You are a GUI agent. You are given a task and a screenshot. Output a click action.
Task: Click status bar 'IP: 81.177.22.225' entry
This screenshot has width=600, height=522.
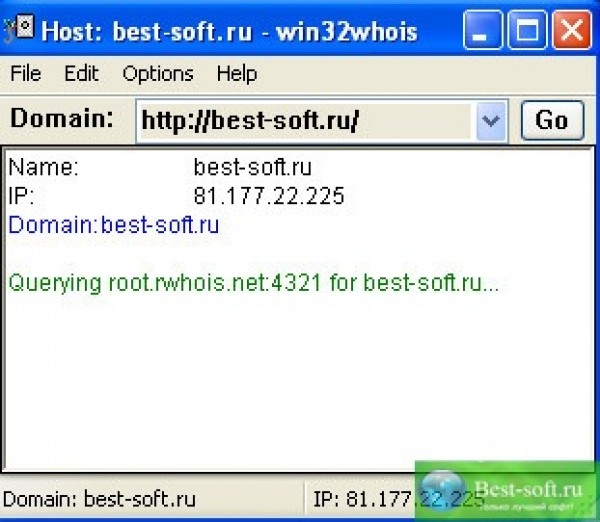398,499
